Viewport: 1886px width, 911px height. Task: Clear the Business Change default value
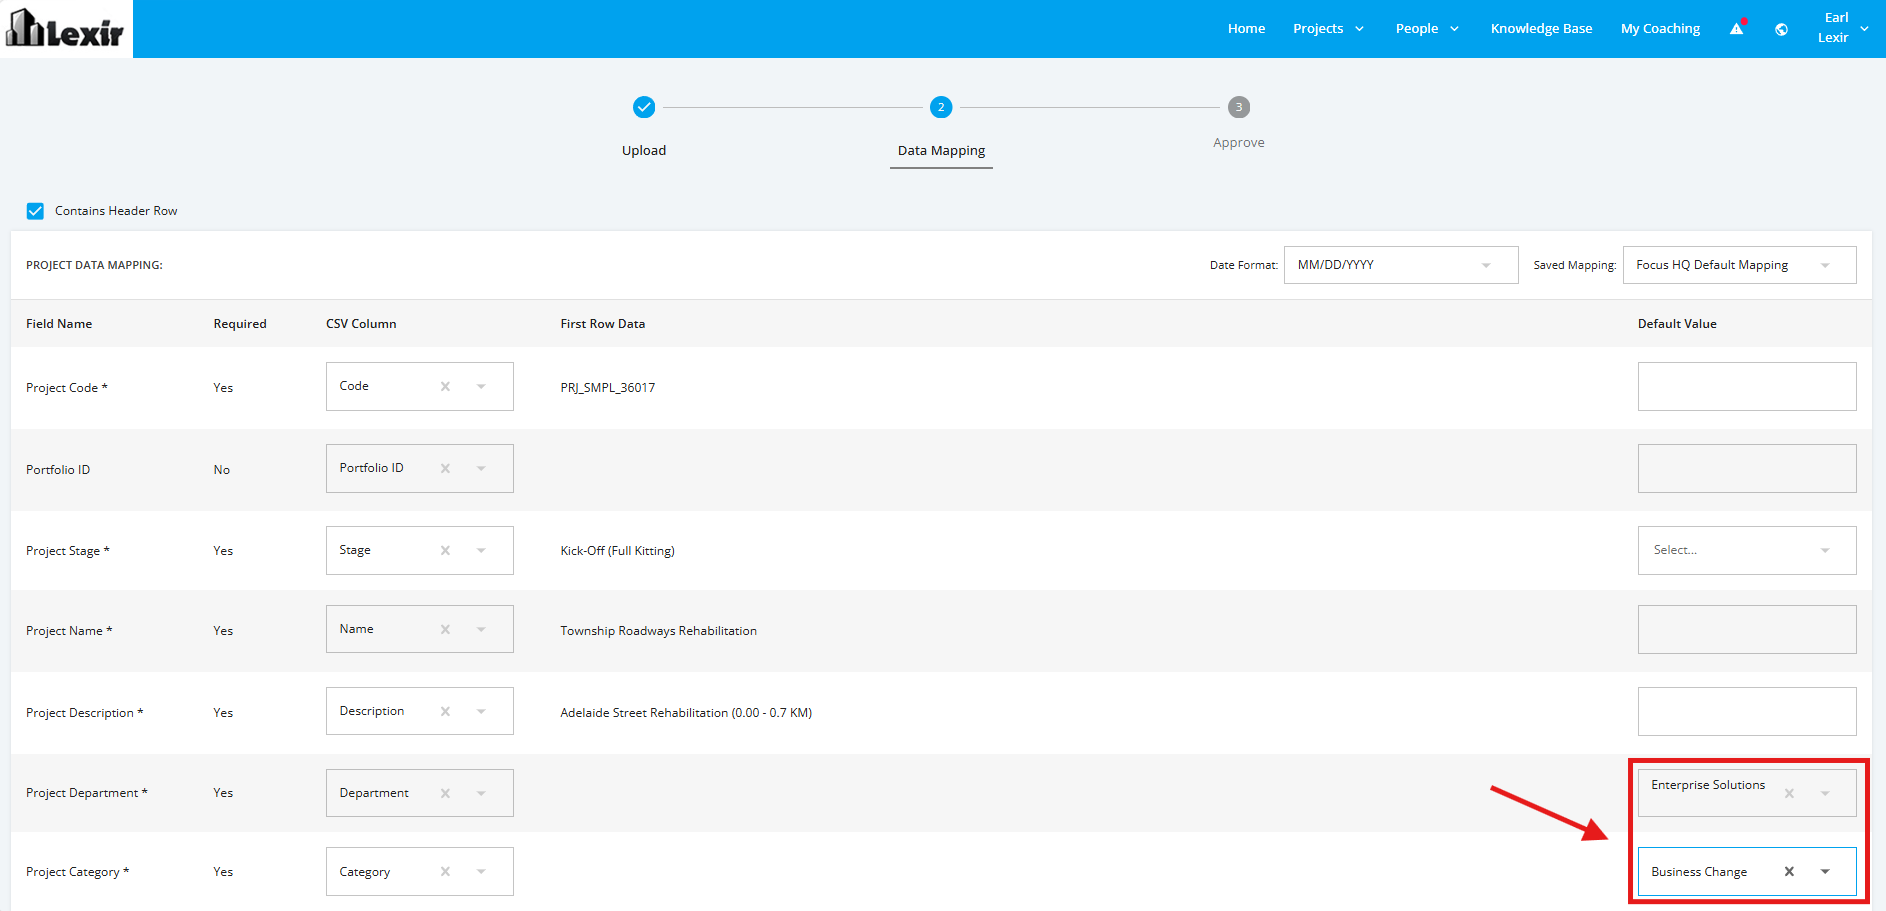[1789, 871]
